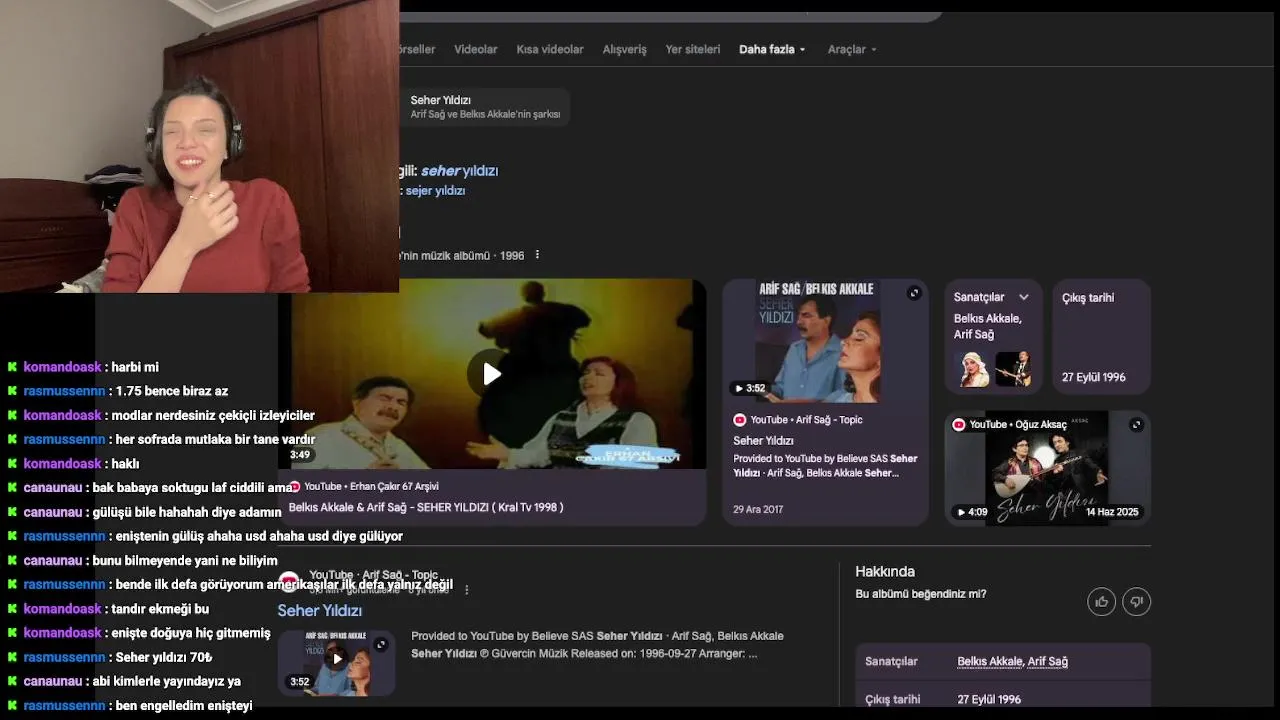
Task: Open the album cover thumbnail with 3:52
Action: [825, 341]
